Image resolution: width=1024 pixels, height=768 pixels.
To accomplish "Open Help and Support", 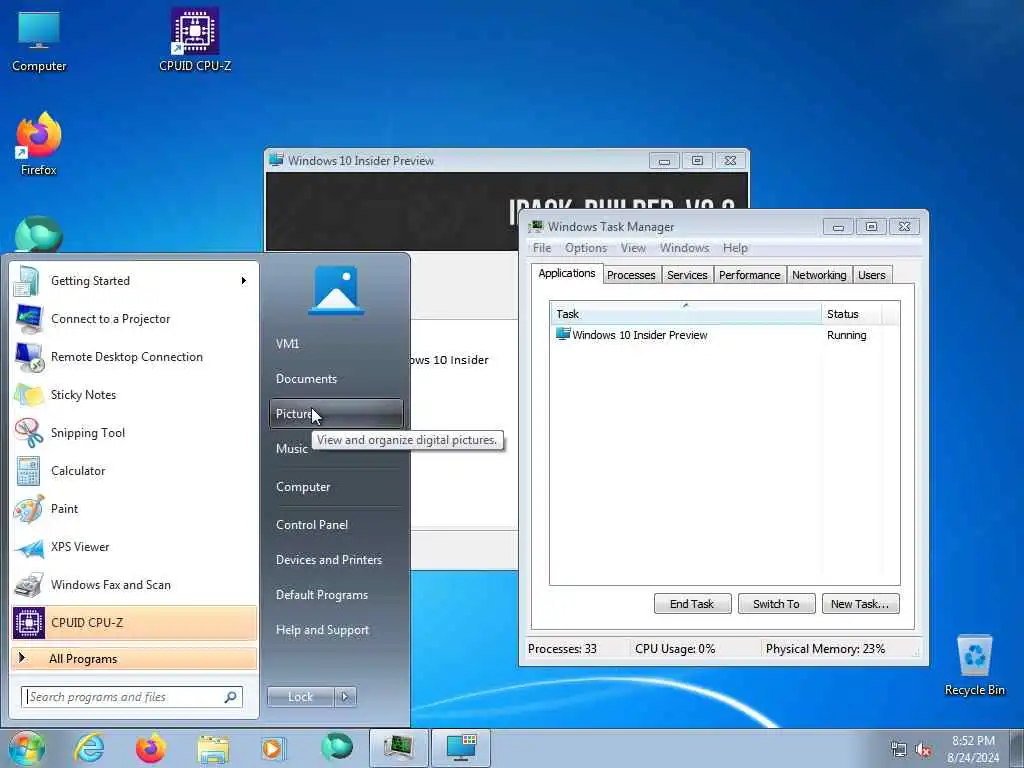I will (x=336, y=630).
